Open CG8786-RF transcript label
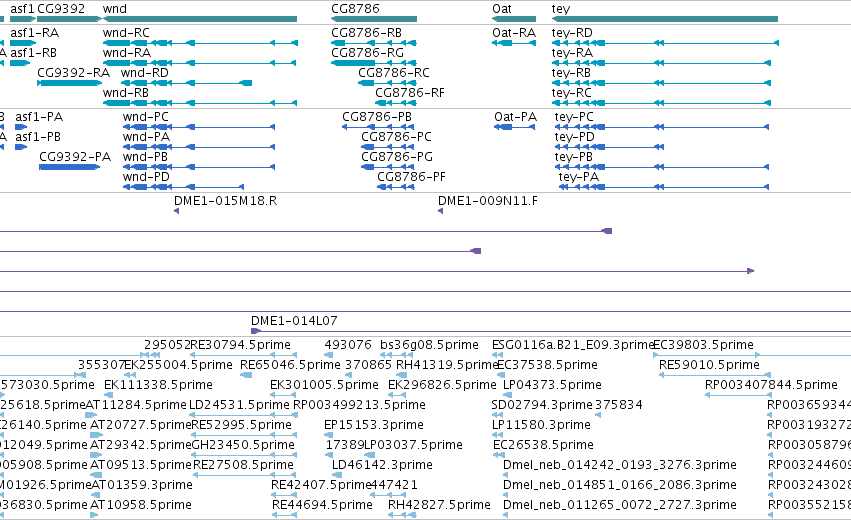The width and height of the screenshot is (851, 520). coord(410,93)
